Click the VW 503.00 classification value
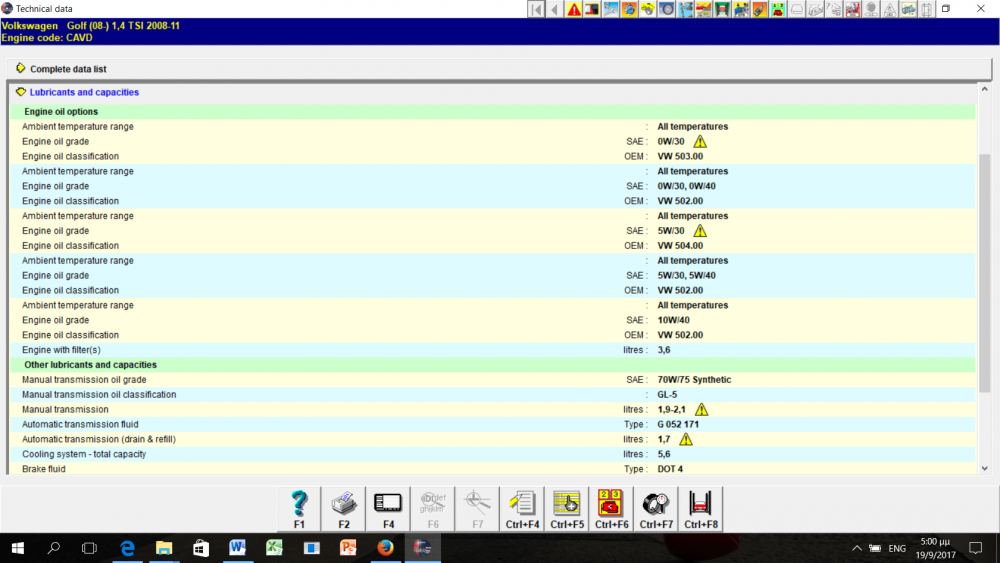The image size is (1000, 563). coord(680,156)
